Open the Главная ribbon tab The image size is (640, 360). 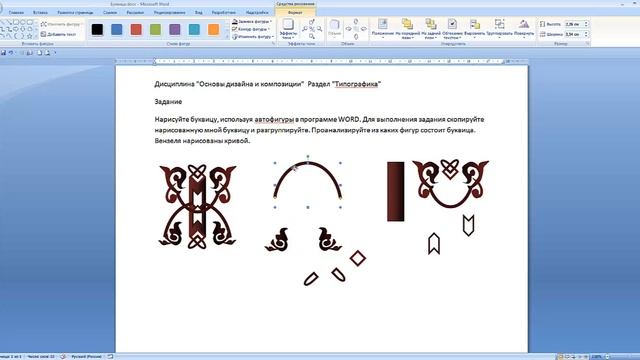[16, 13]
